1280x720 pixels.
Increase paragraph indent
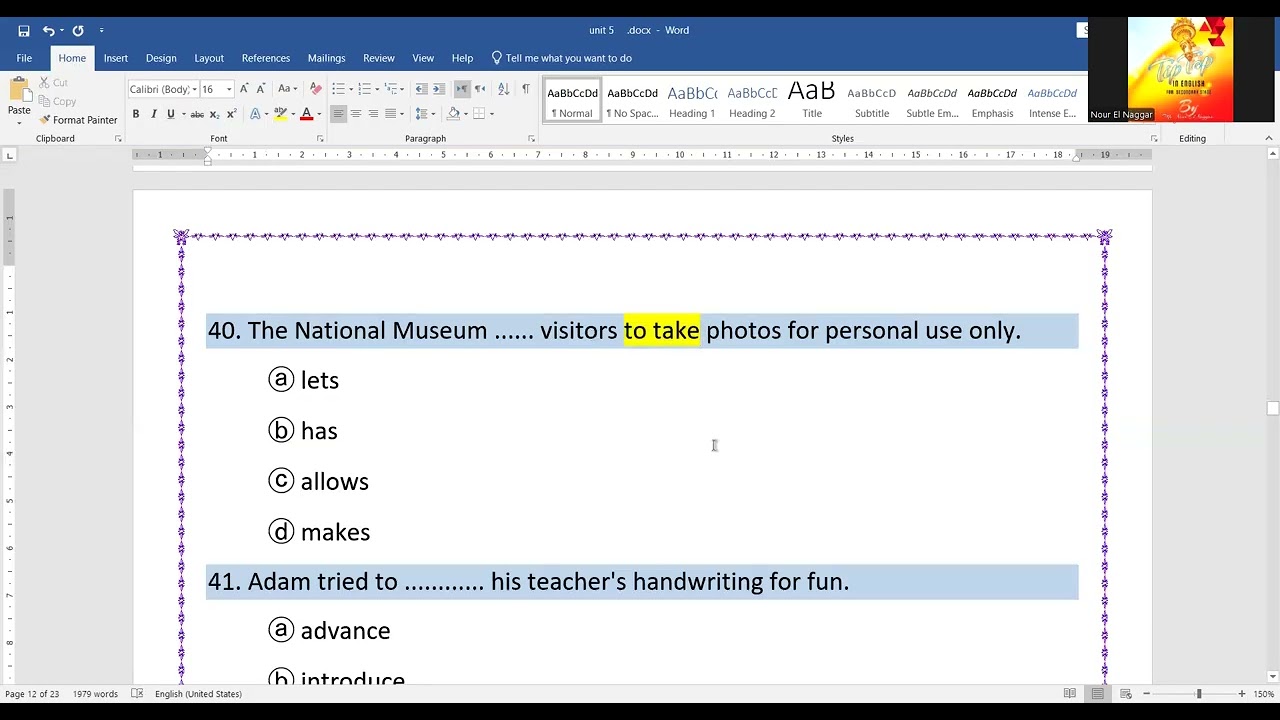[x=438, y=89]
